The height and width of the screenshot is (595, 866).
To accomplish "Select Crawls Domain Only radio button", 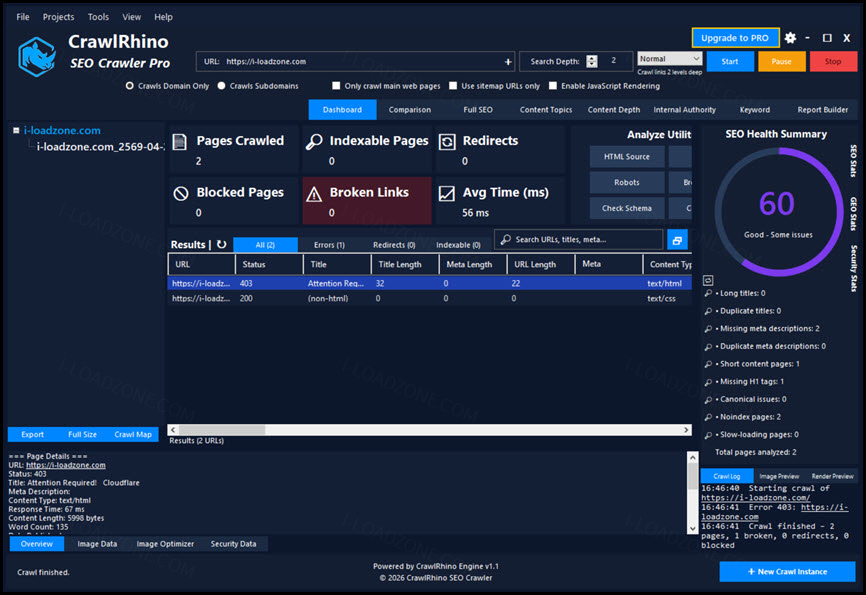I will pos(130,86).
